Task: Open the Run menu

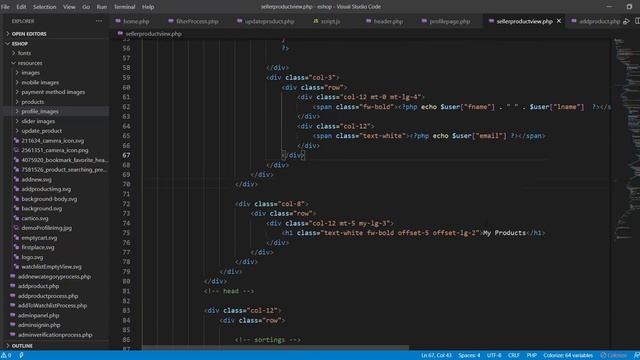Action: tap(102, 7)
